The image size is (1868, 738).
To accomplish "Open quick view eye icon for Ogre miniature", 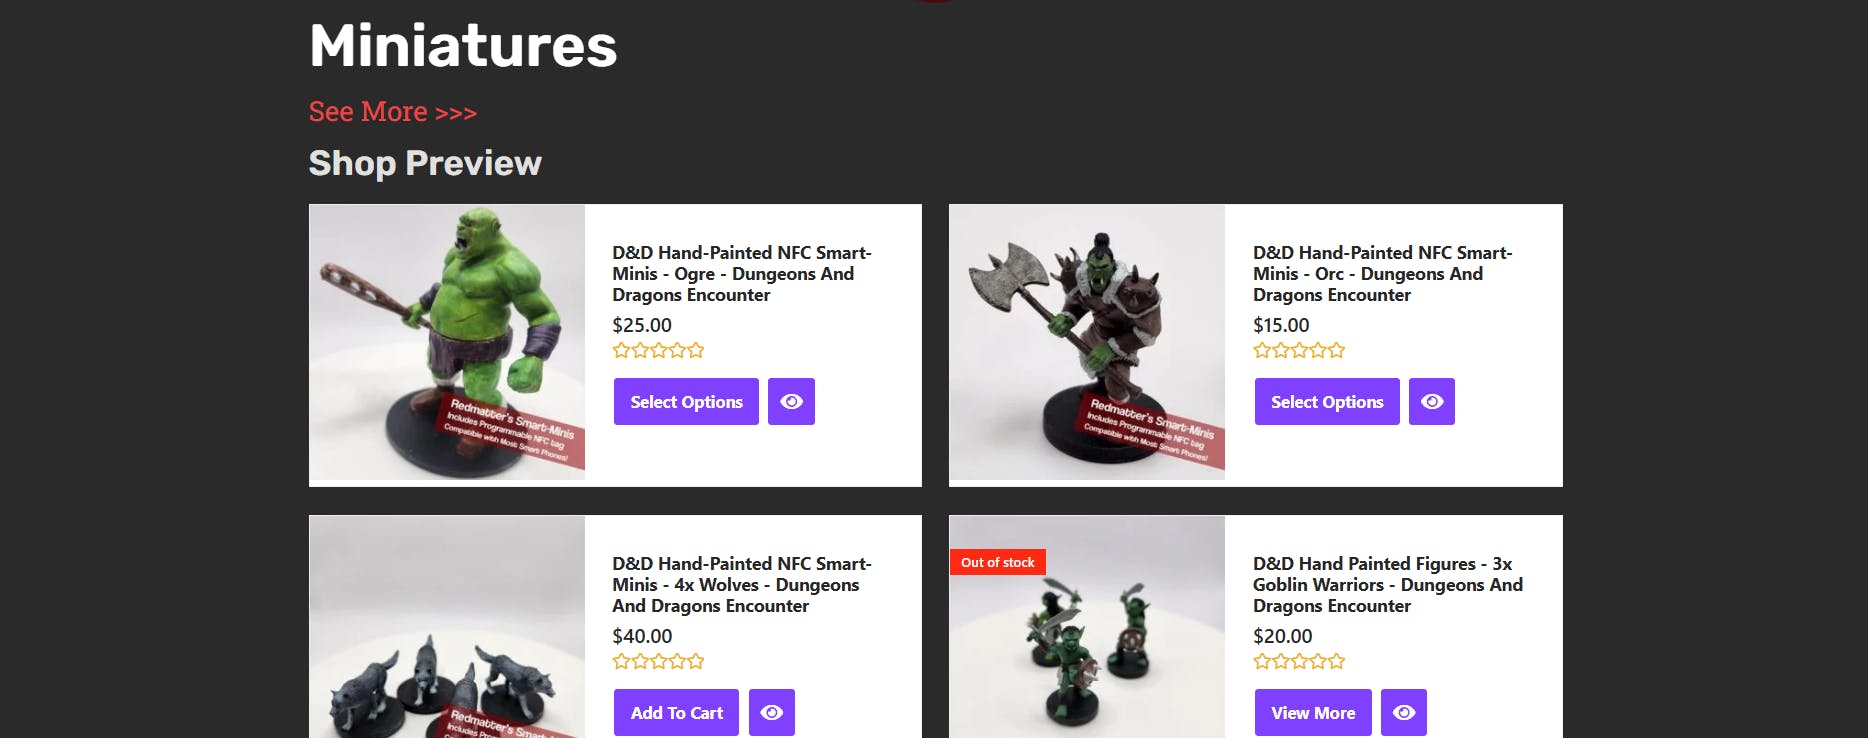I will coord(791,401).
